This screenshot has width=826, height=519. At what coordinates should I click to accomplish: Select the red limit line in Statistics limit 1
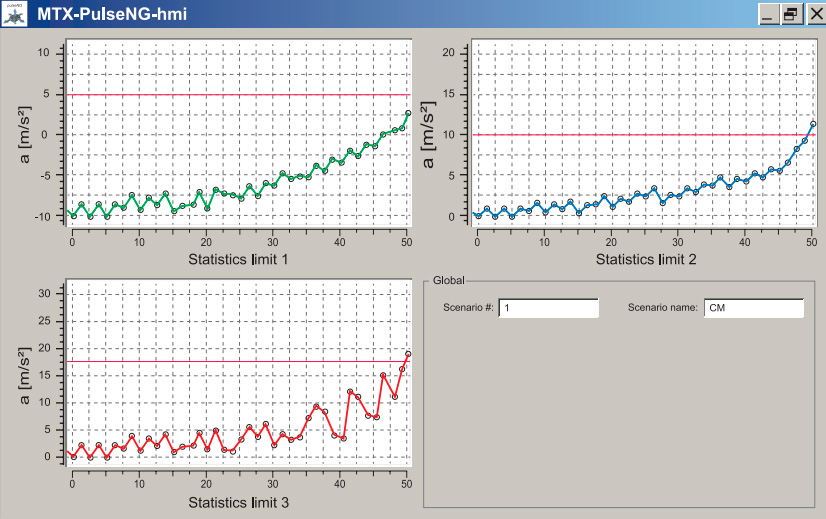point(238,95)
